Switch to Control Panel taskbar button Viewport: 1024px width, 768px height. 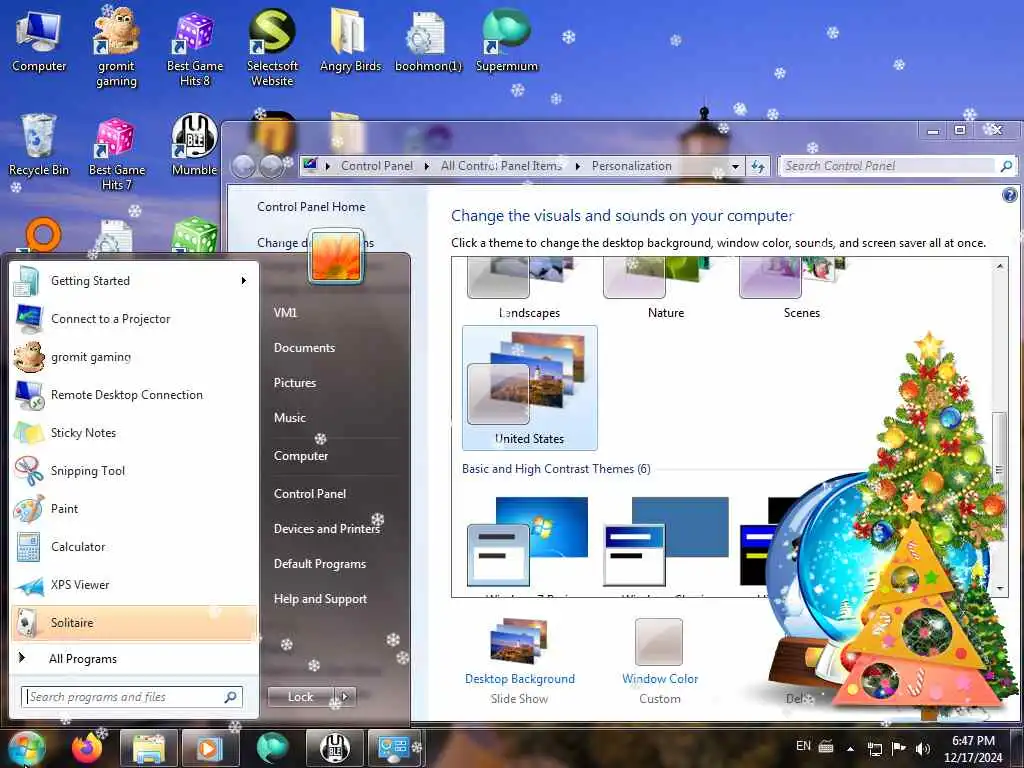pos(394,748)
